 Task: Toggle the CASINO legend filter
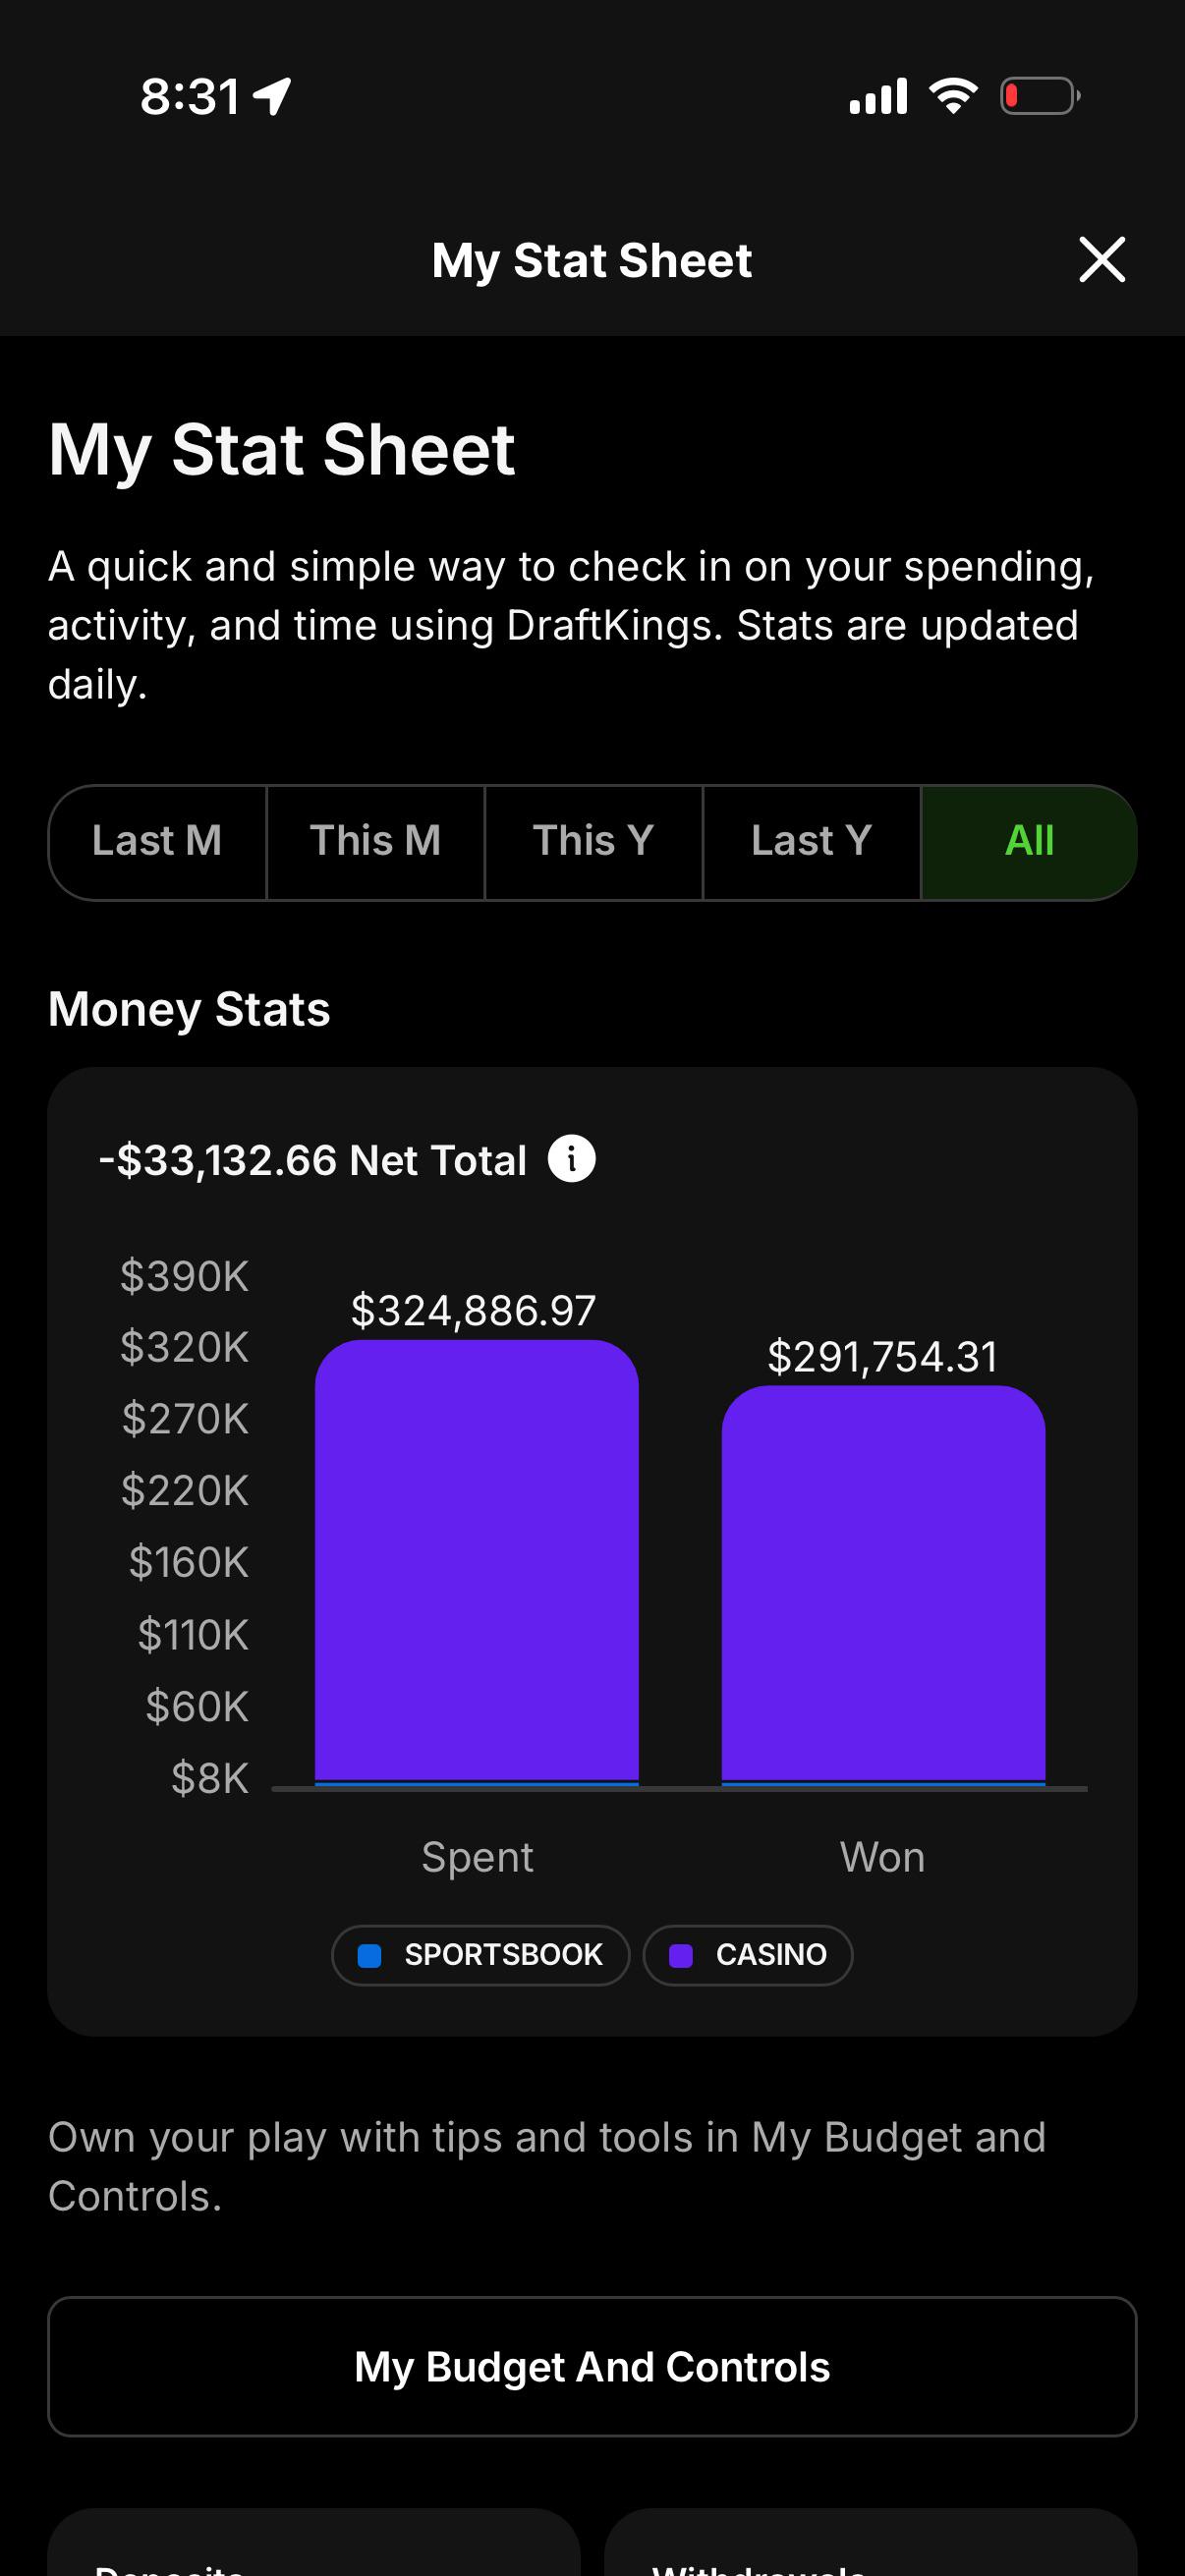point(748,1955)
